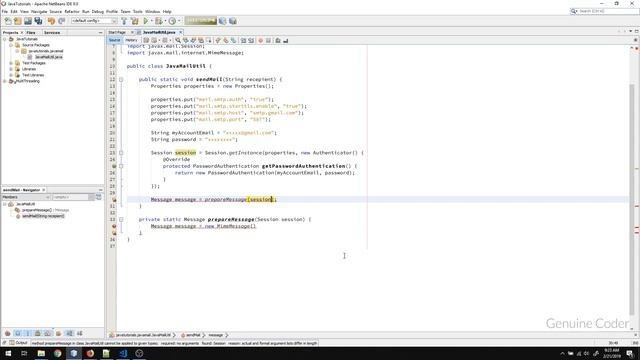640x360 pixels.
Task: Click the sendMail breadcrumb below the editor
Action: (193, 335)
